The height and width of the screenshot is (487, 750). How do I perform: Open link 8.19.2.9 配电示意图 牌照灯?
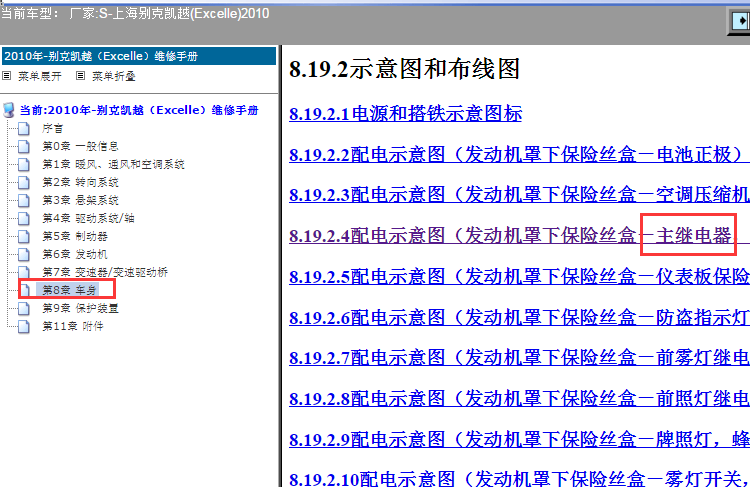point(519,439)
